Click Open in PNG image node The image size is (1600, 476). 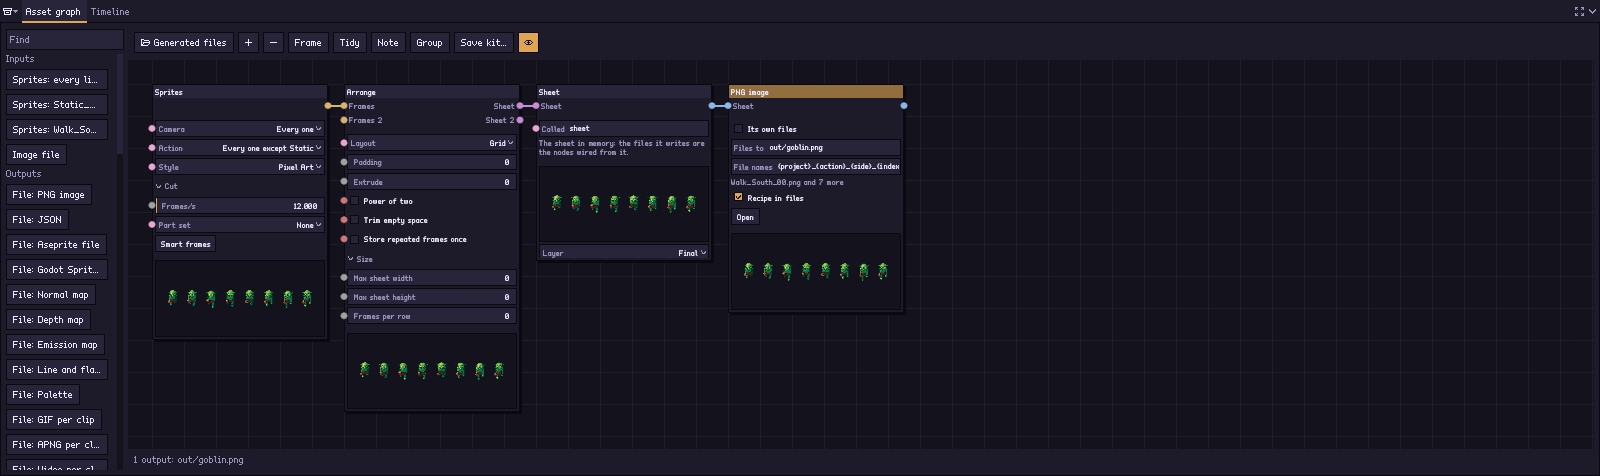pos(745,217)
